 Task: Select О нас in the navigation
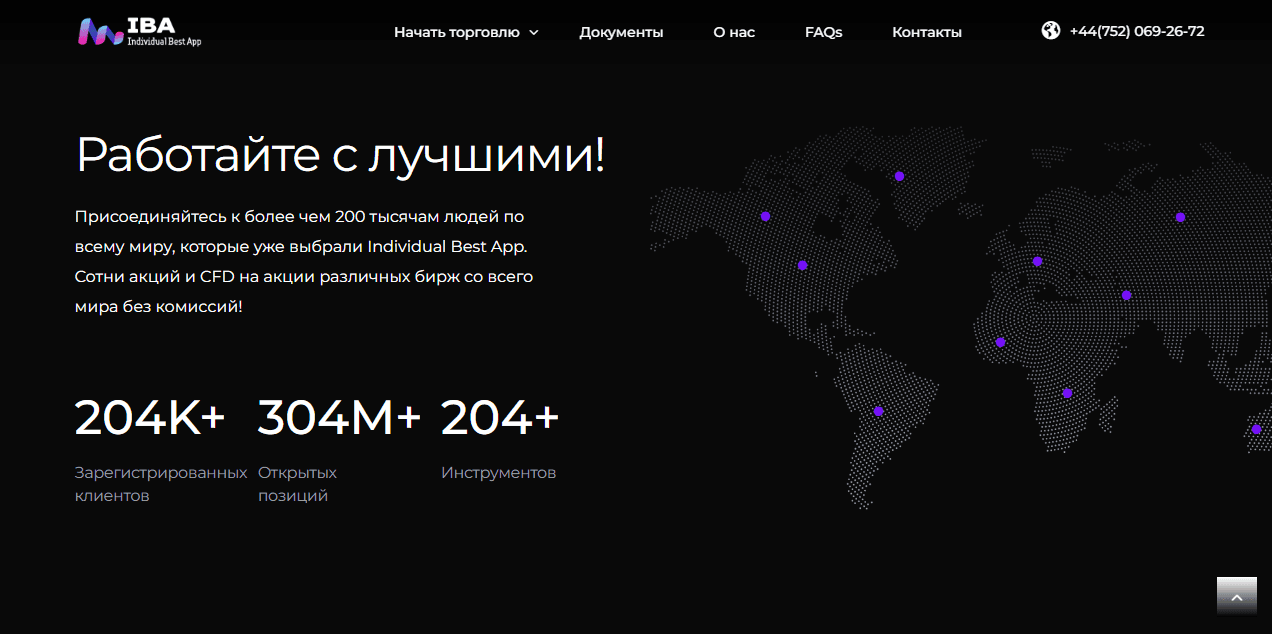(x=734, y=32)
